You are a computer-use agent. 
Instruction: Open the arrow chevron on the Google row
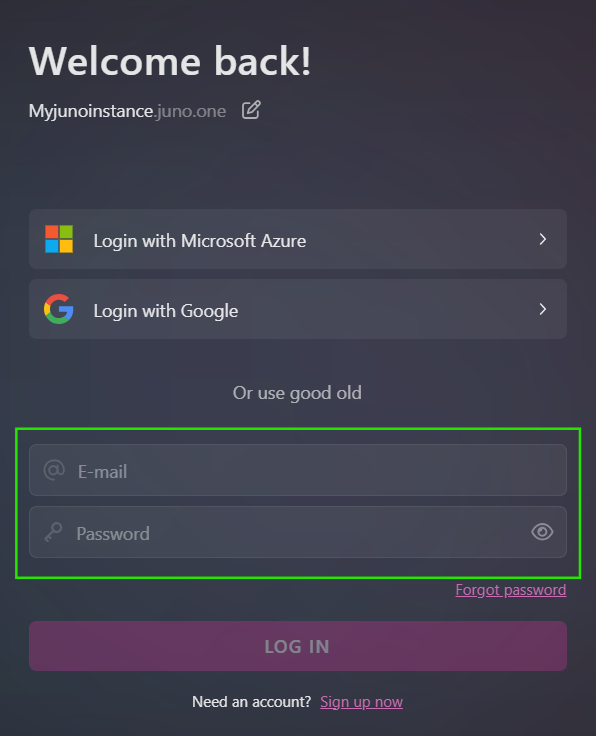[543, 309]
